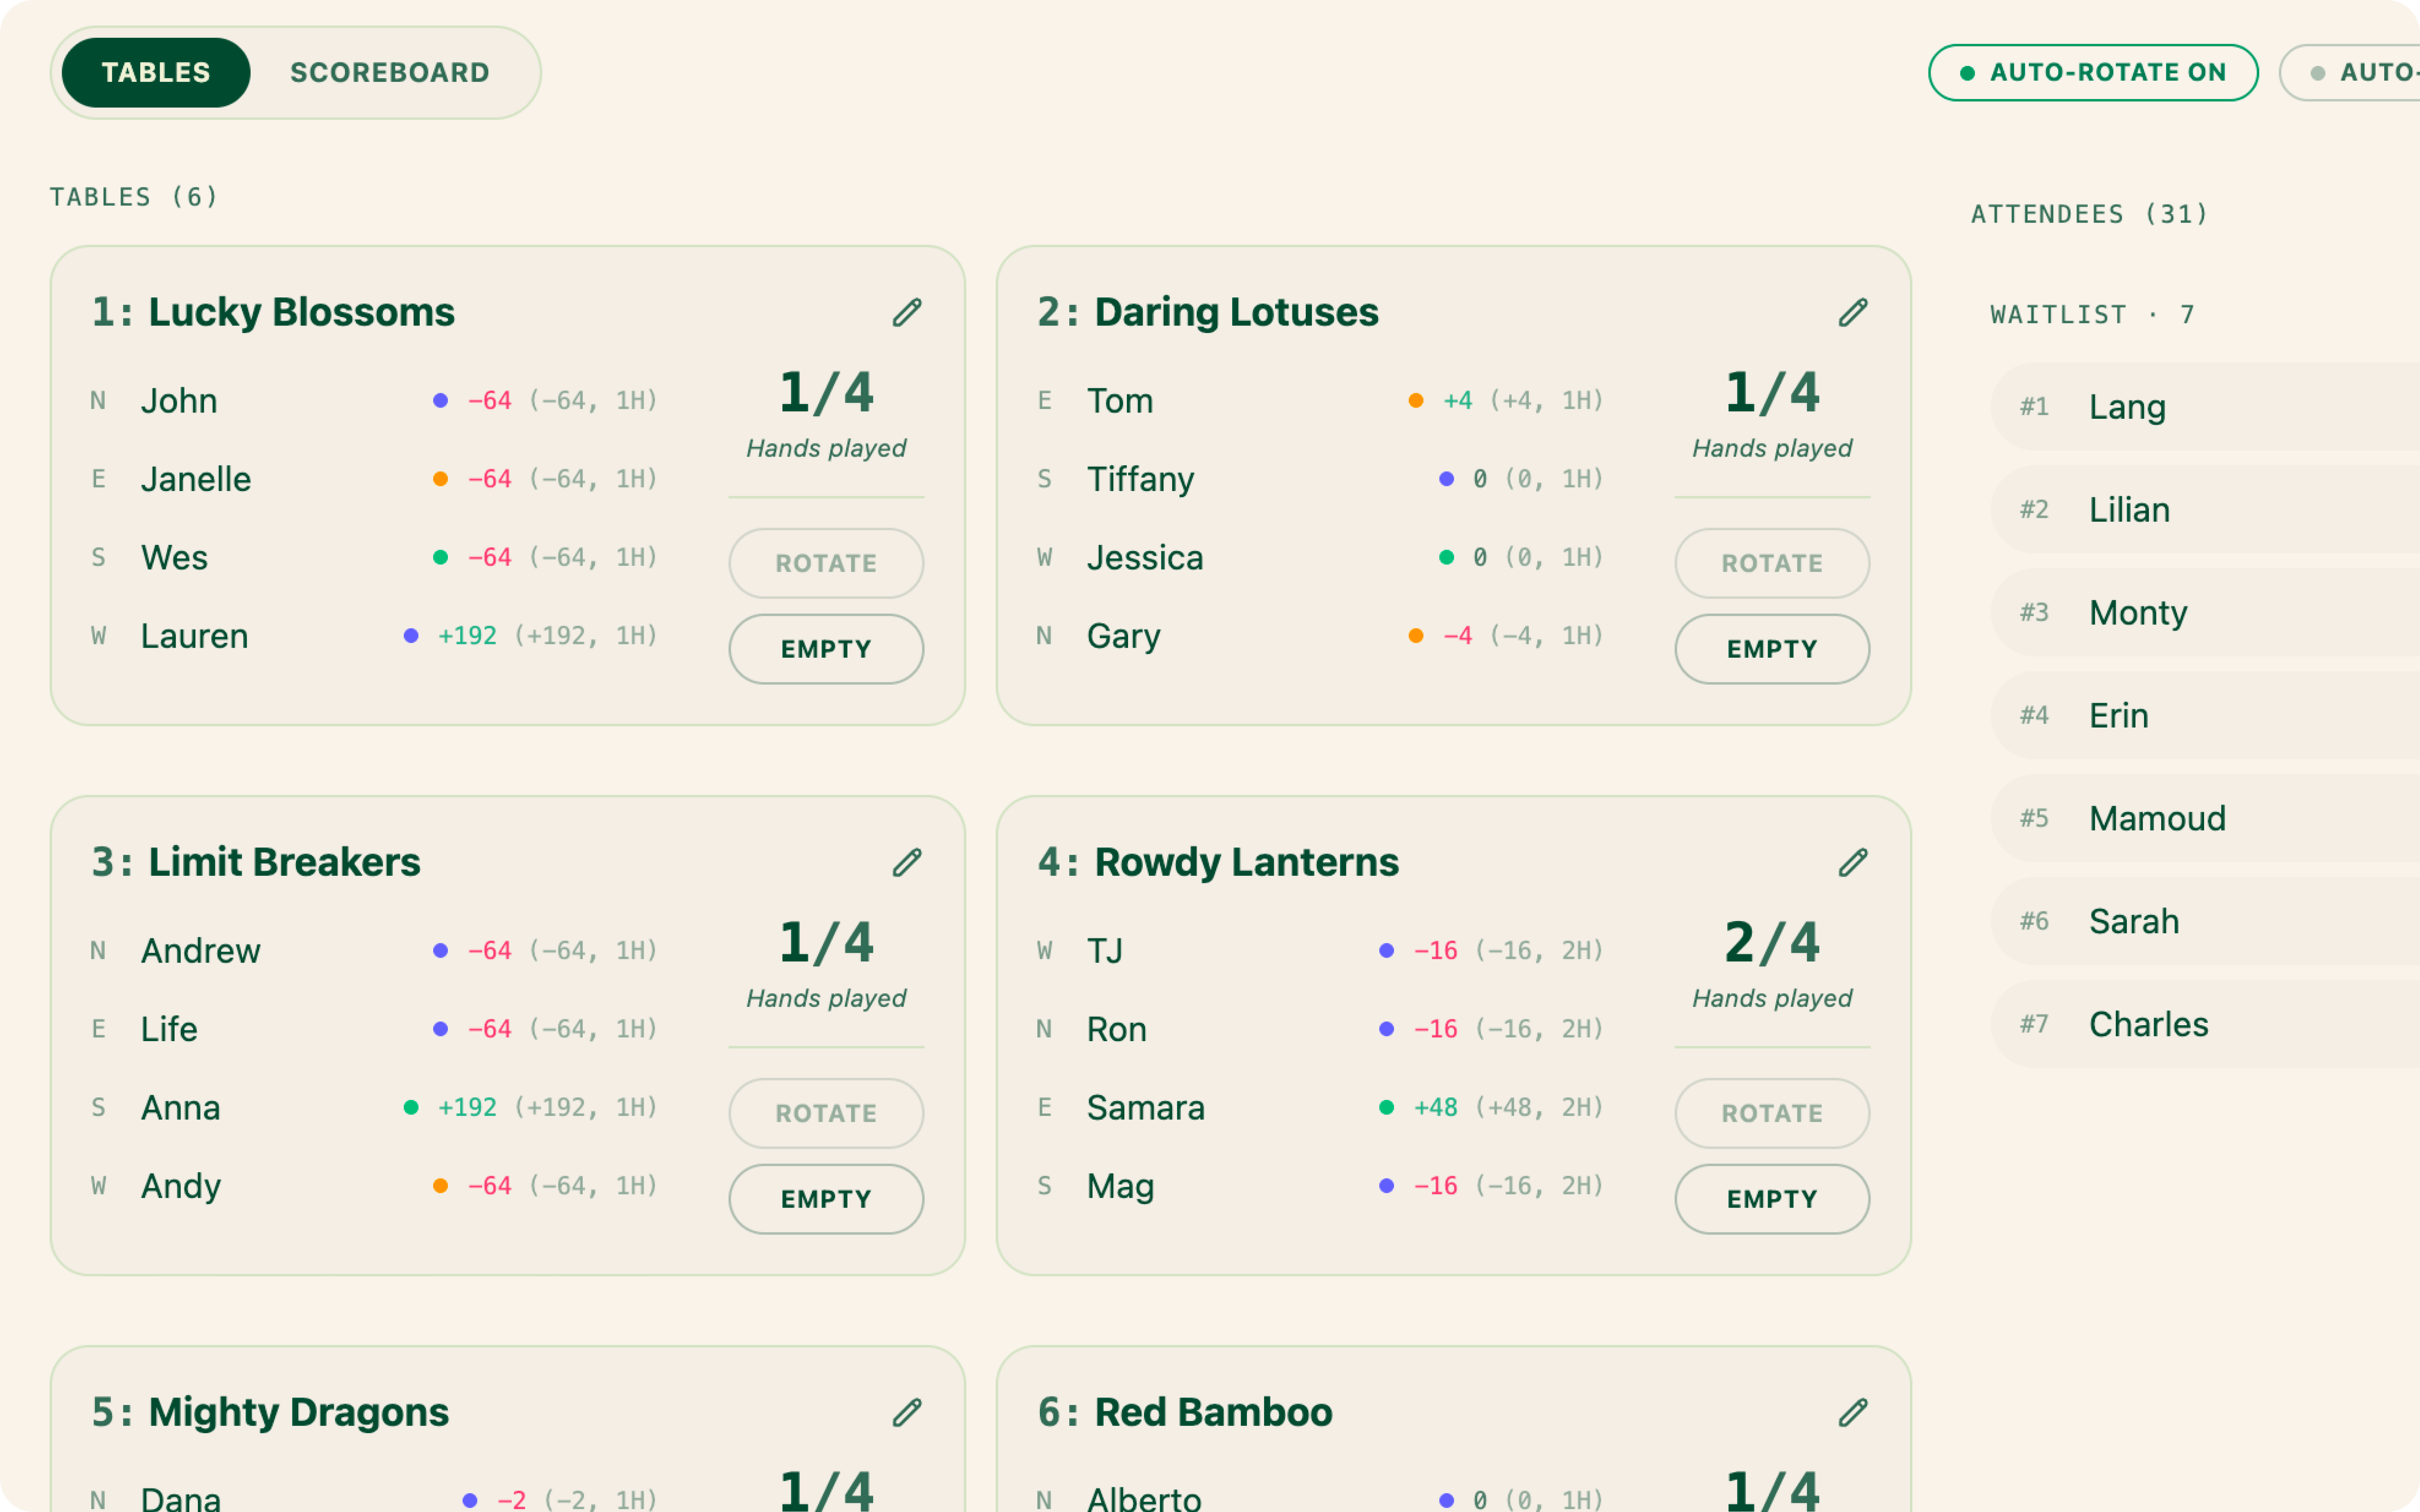Select waitlist entry #5 Mamoud

pyautogui.click(x=2205, y=819)
